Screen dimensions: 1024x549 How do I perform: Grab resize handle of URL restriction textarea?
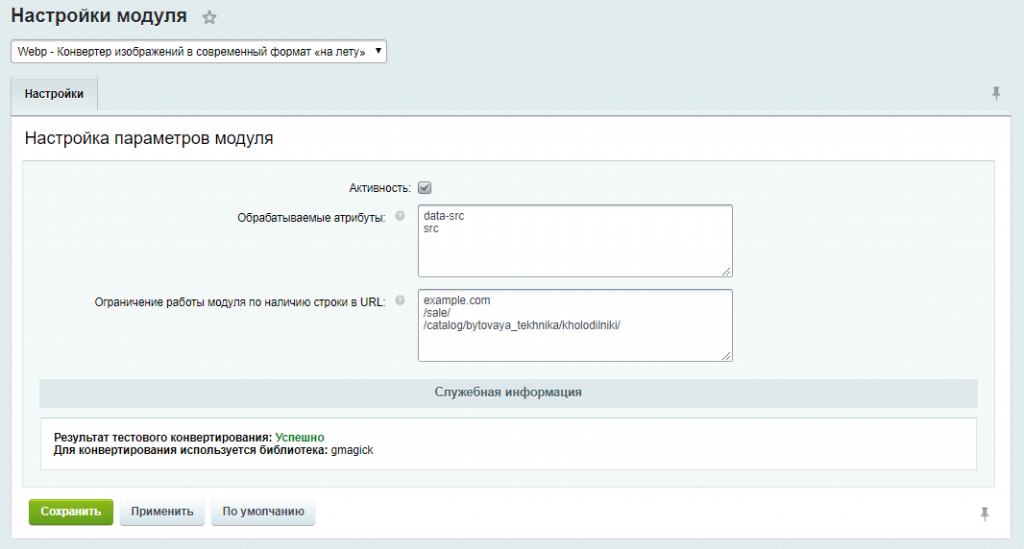[x=726, y=356]
